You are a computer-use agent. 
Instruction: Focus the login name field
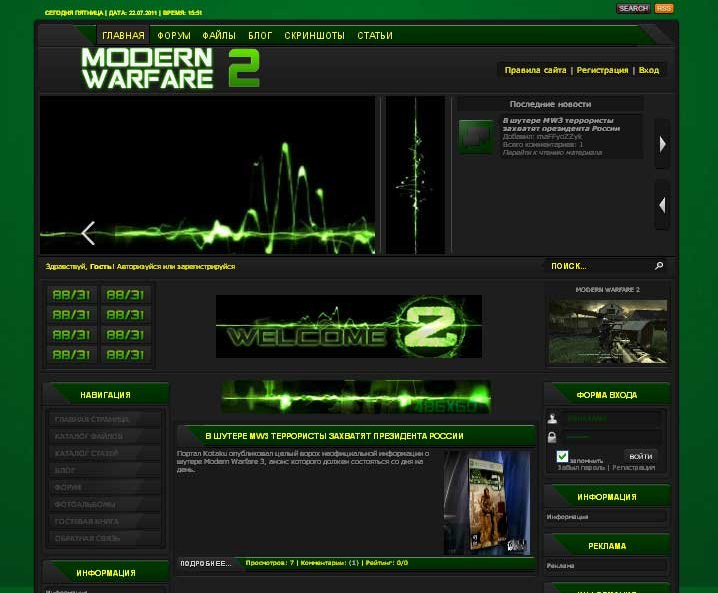point(612,419)
